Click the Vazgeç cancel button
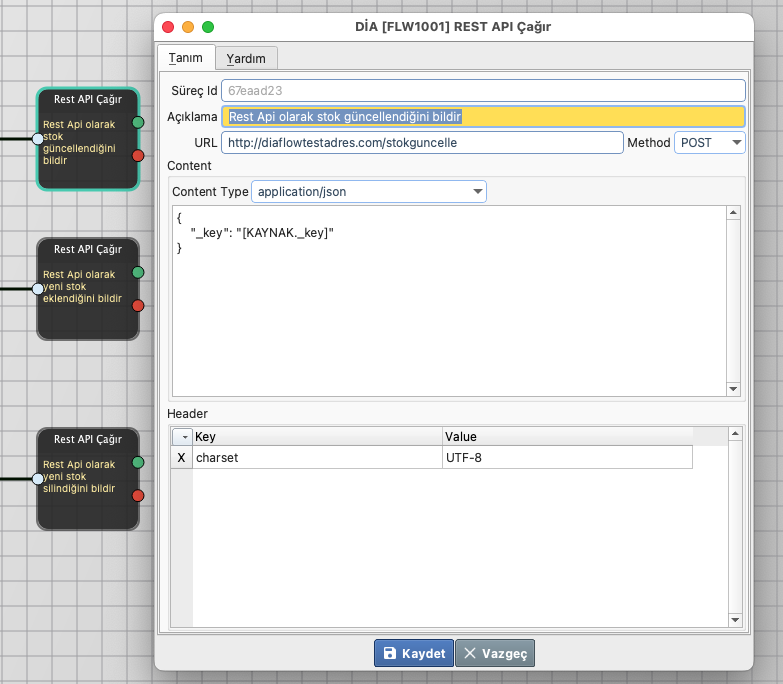The width and height of the screenshot is (783, 684). pos(496,653)
